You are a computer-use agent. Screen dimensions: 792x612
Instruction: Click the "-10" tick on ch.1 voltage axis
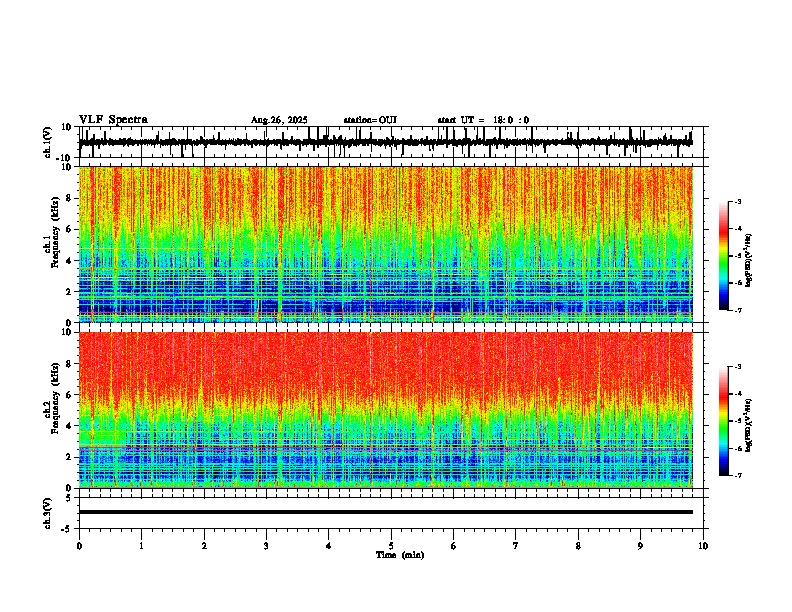point(65,158)
